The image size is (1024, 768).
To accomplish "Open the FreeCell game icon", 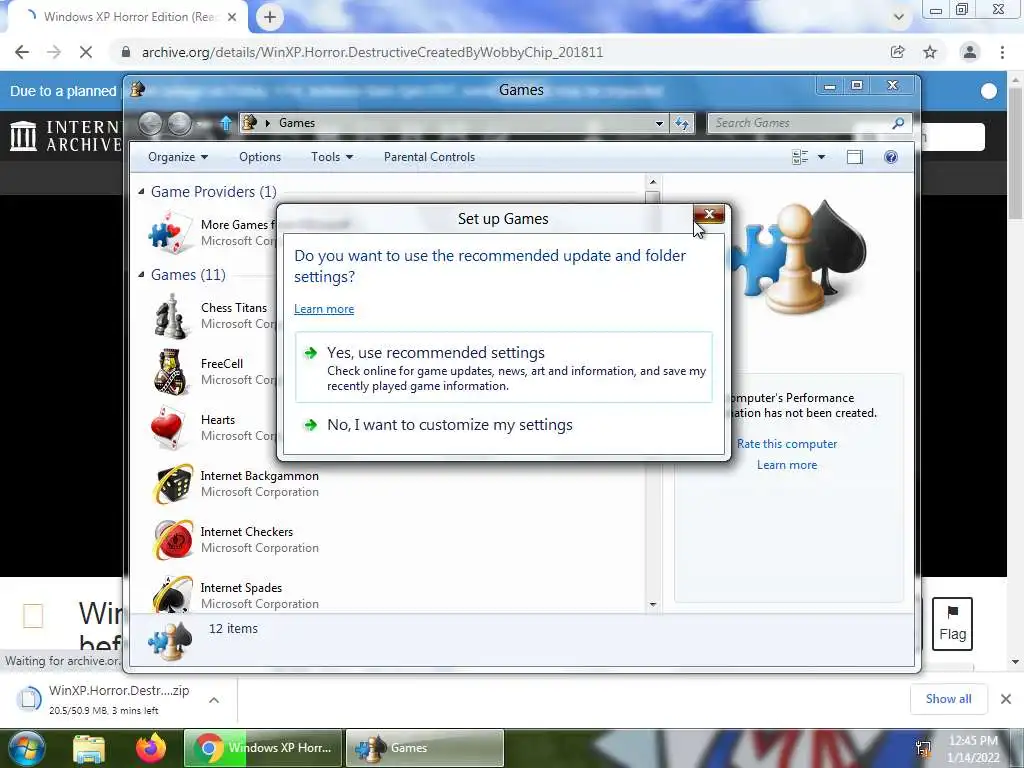I will pyautogui.click(x=170, y=372).
